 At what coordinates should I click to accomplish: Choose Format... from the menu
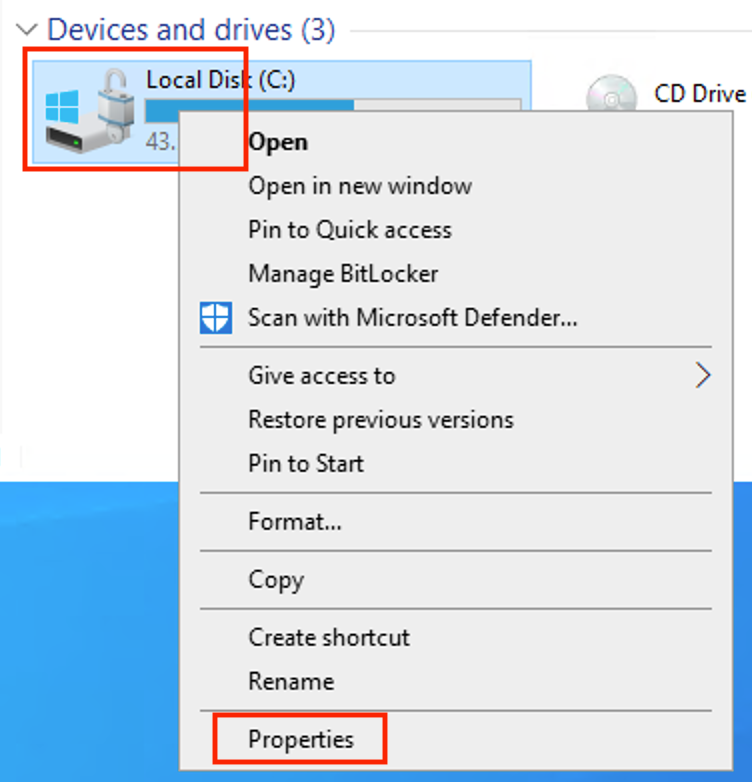pos(455,522)
